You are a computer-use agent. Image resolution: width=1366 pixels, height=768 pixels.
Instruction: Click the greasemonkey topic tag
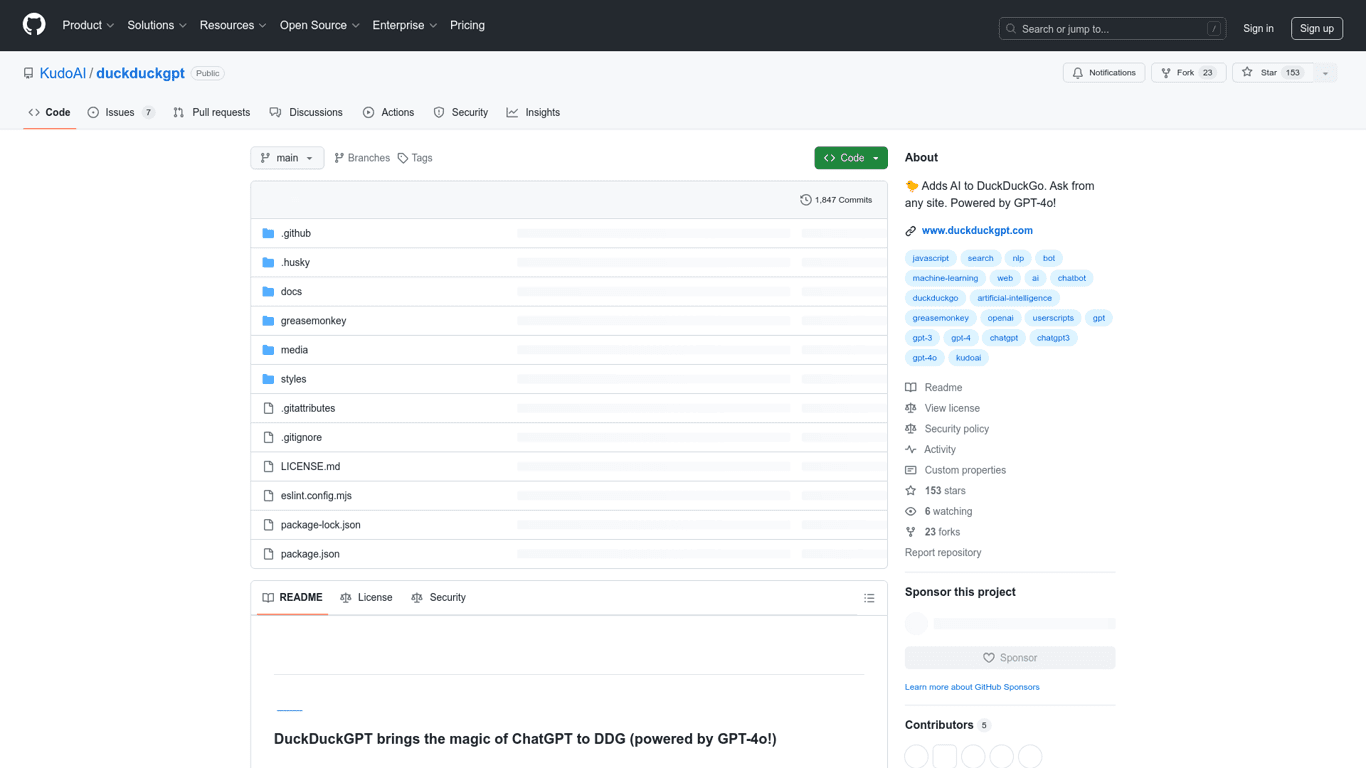point(940,318)
